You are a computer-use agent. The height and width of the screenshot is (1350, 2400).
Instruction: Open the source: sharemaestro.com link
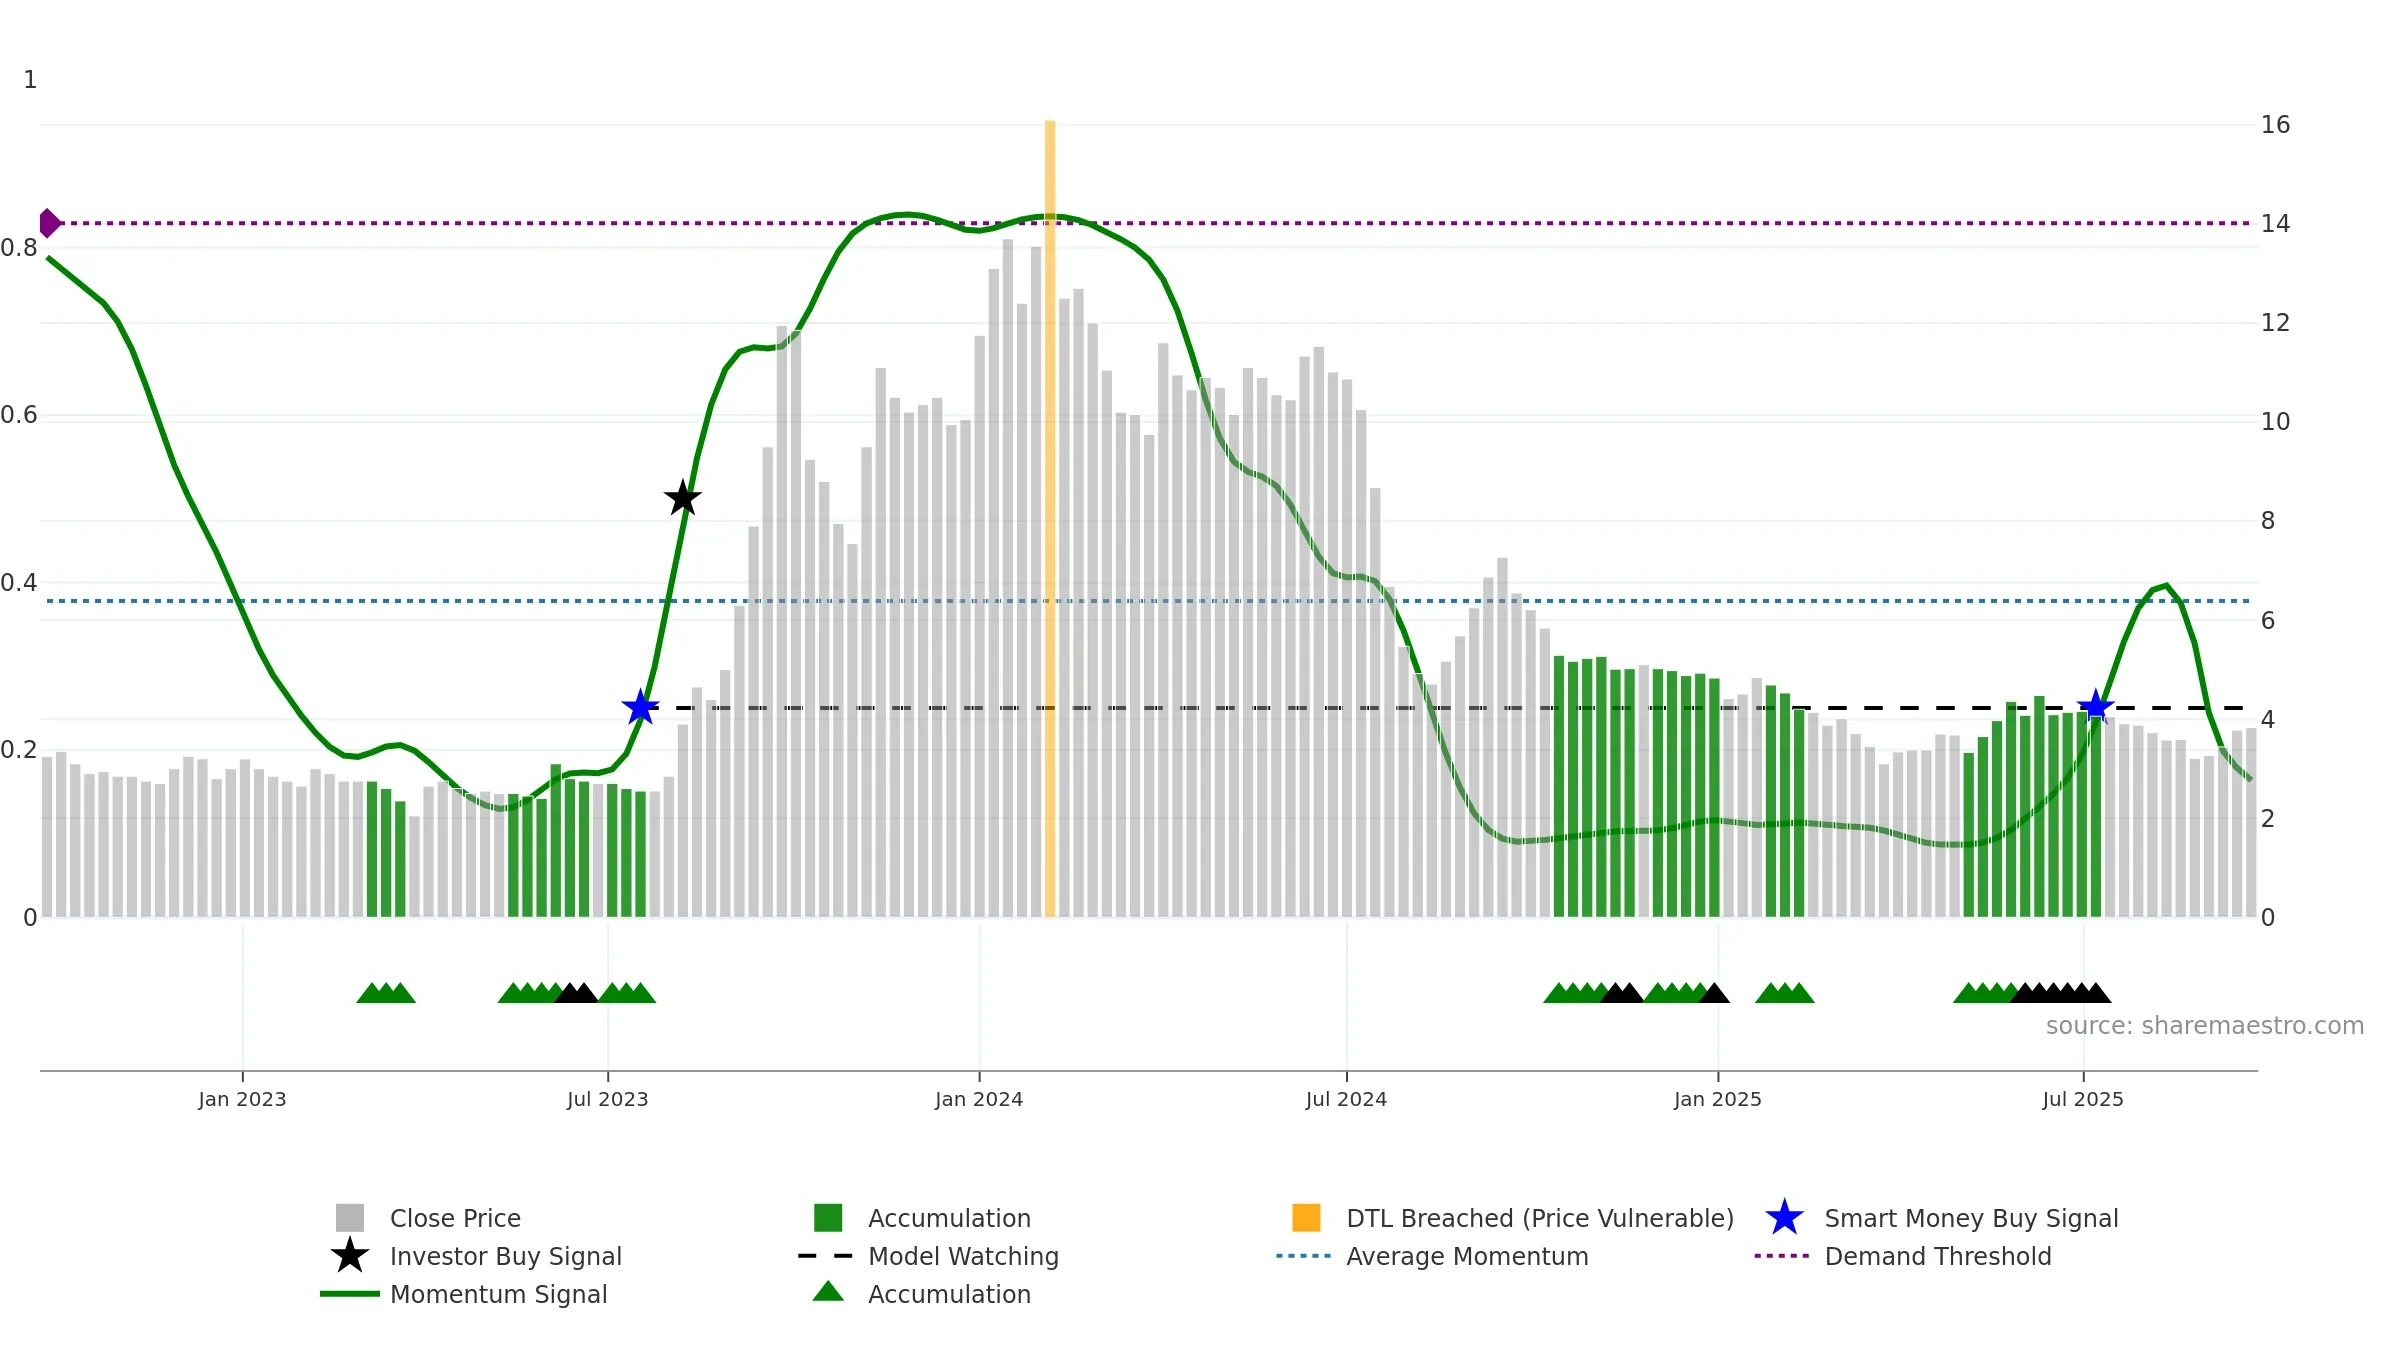pyautogui.click(x=2205, y=1026)
